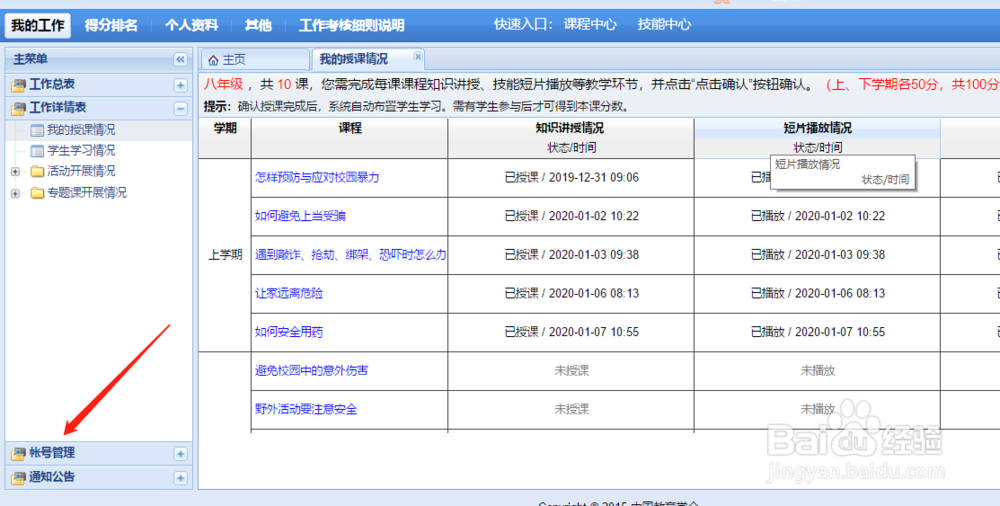Click the 活动开展情况 folder icon
This screenshot has width=1000, height=506.
click(38, 172)
